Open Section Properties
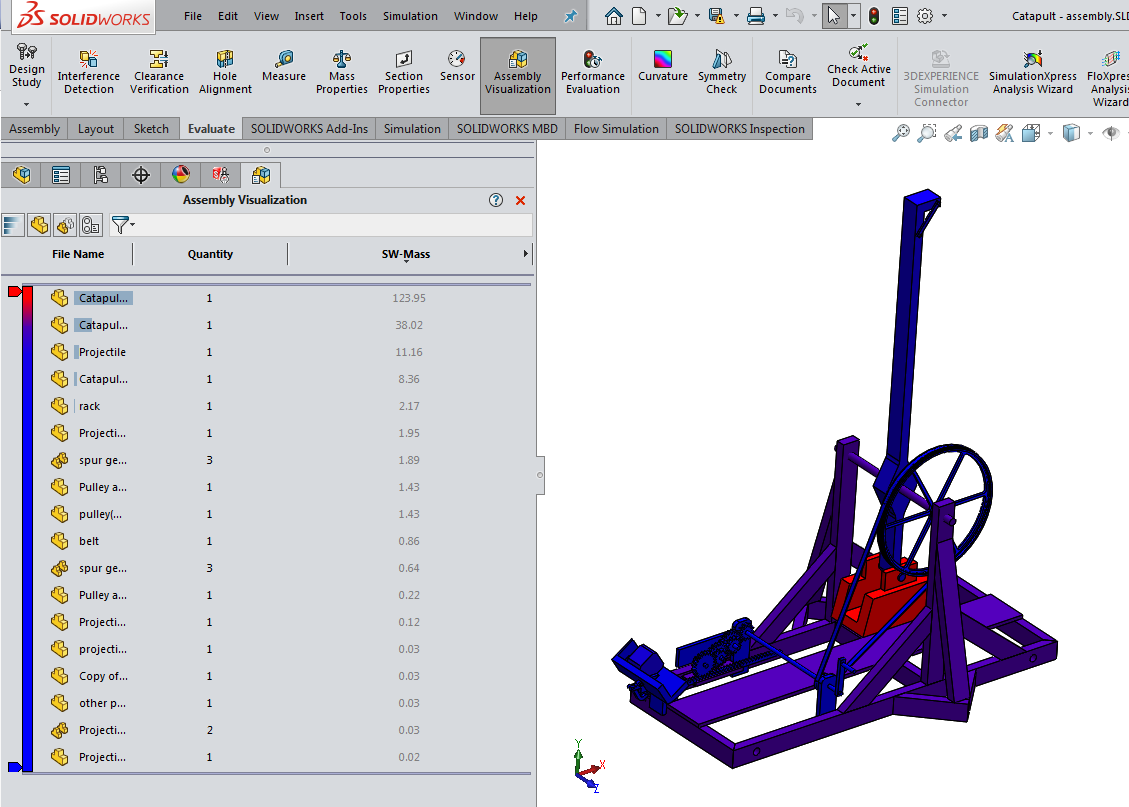This screenshot has height=807, width=1129. 403,73
